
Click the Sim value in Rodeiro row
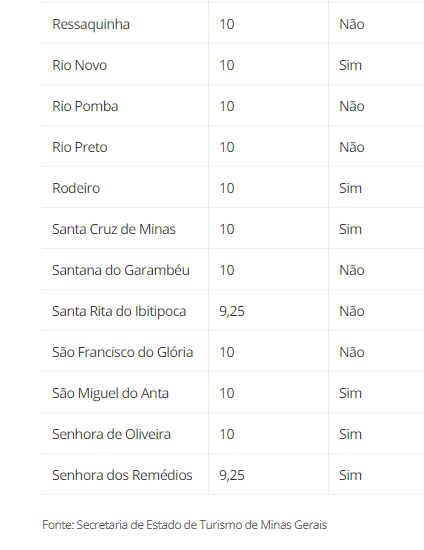pyautogui.click(x=350, y=188)
